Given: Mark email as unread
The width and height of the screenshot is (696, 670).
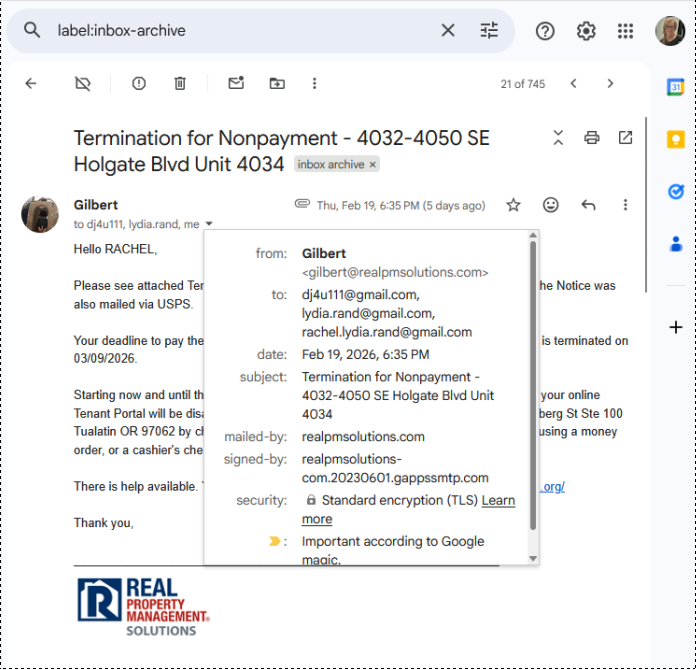Looking at the screenshot, I should pos(236,84).
